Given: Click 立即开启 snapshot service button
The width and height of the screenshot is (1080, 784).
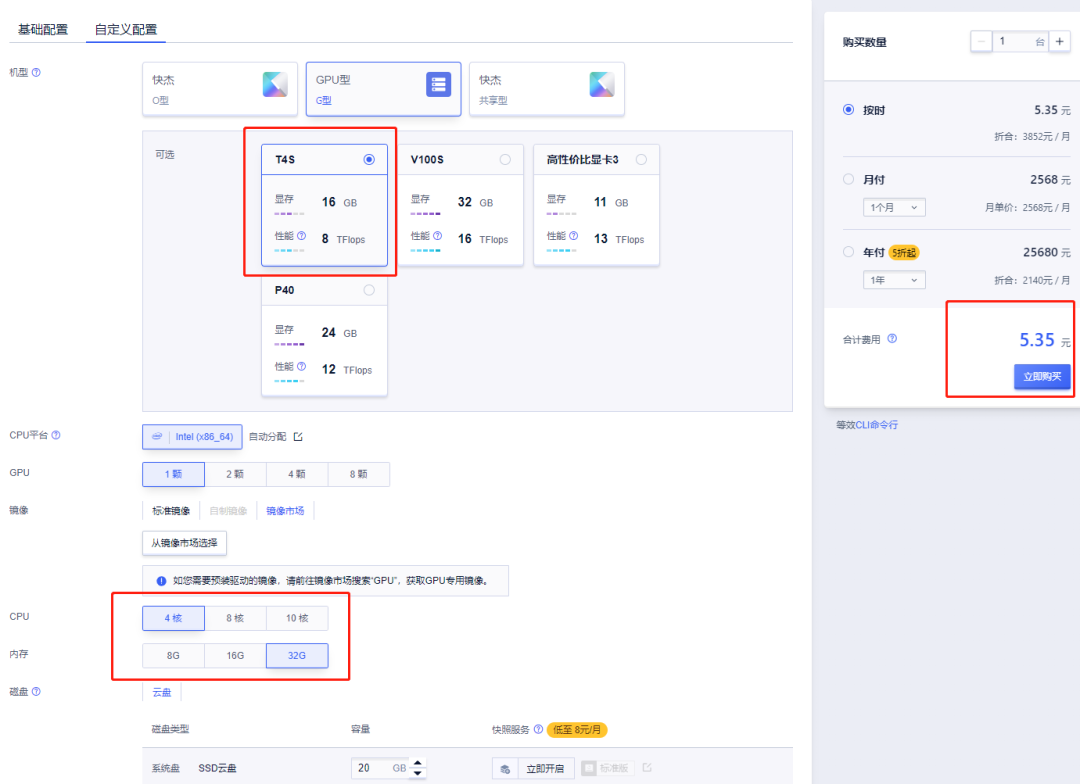Looking at the screenshot, I should pos(546,768).
